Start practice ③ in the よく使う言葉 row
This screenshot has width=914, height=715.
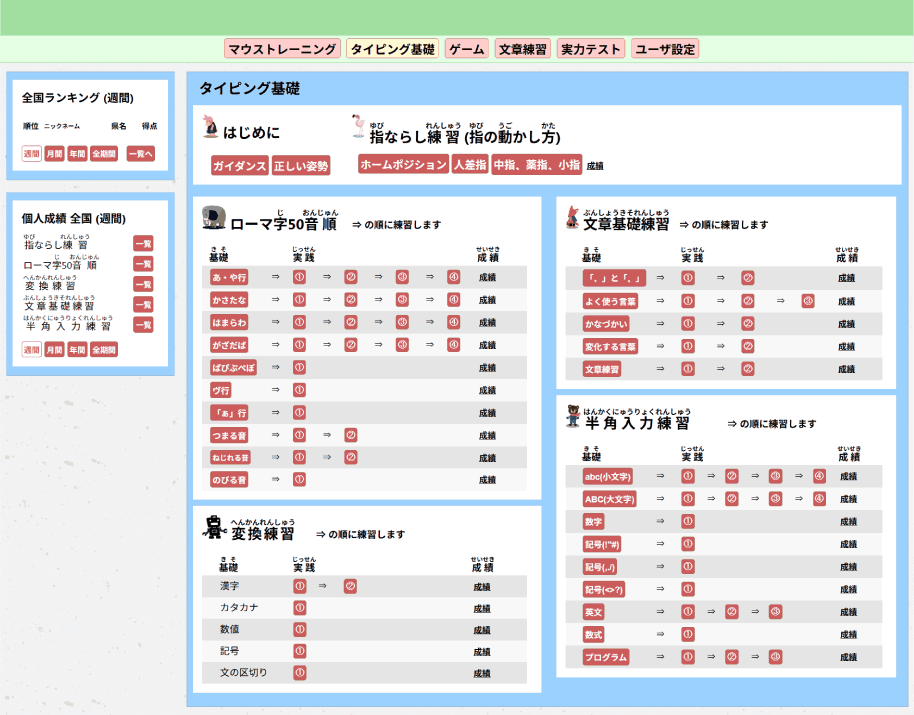coord(808,301)
